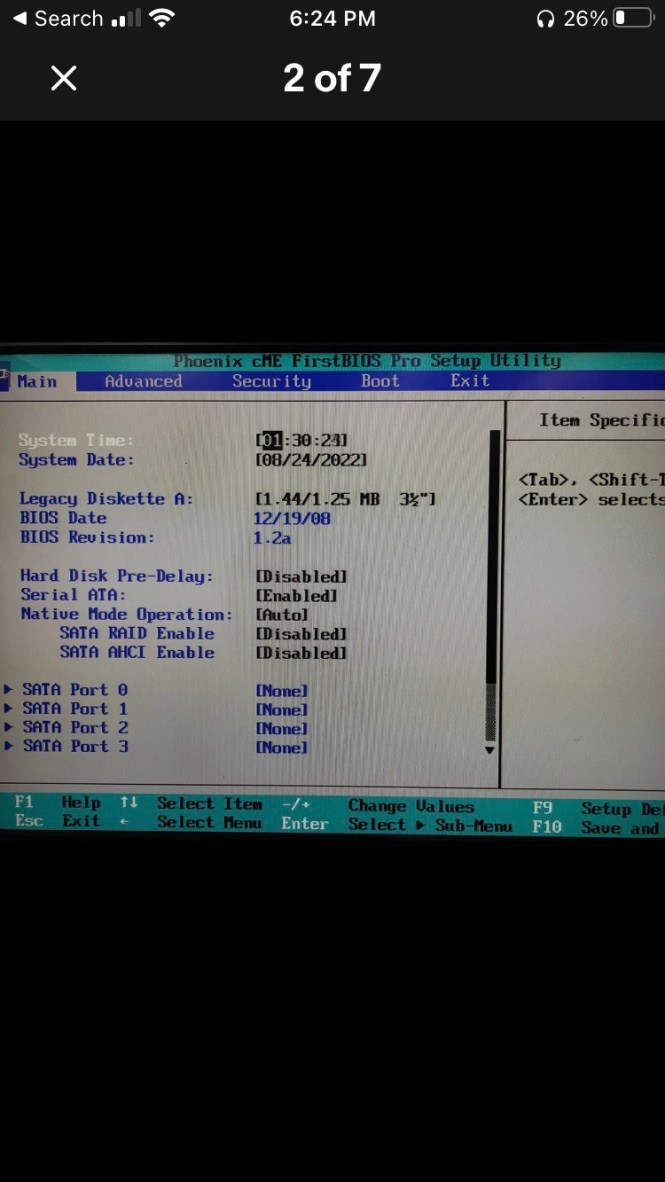Viewport: 665px width, 1182px height.
Task: Click the Item Specific Help heading
Action: pyautogui.click(x=602, y=421)
